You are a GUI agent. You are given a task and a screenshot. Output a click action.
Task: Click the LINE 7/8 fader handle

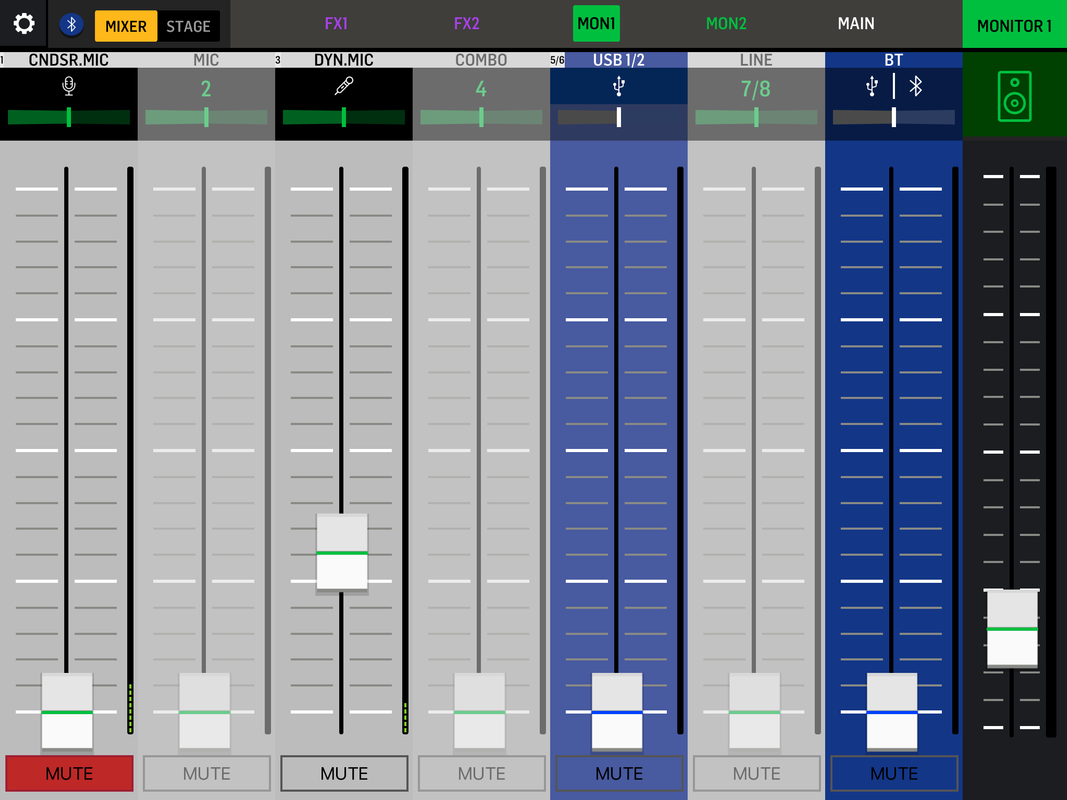(755, 712)
